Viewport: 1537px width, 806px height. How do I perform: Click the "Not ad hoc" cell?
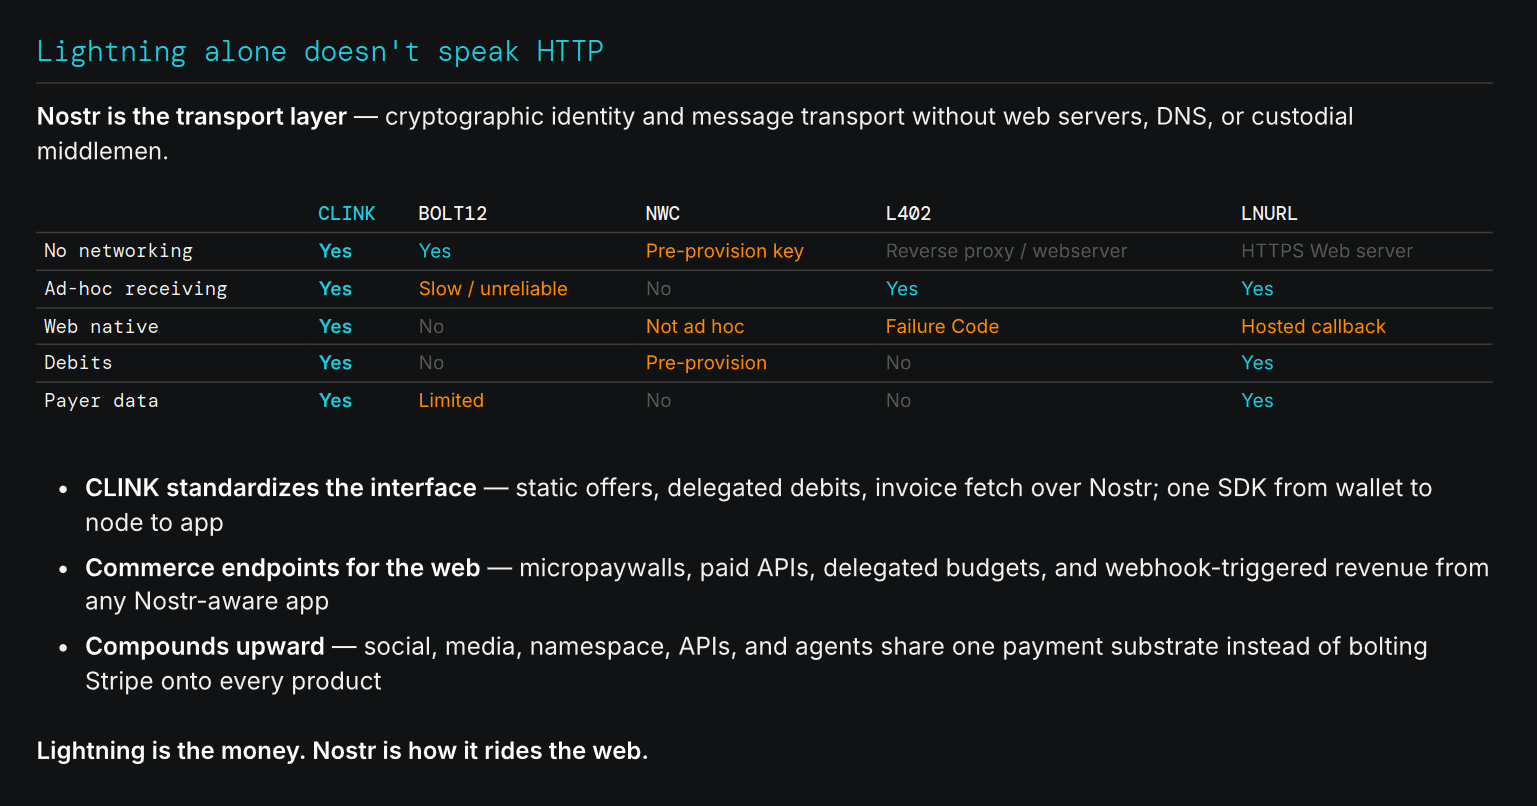click(695, 327)
